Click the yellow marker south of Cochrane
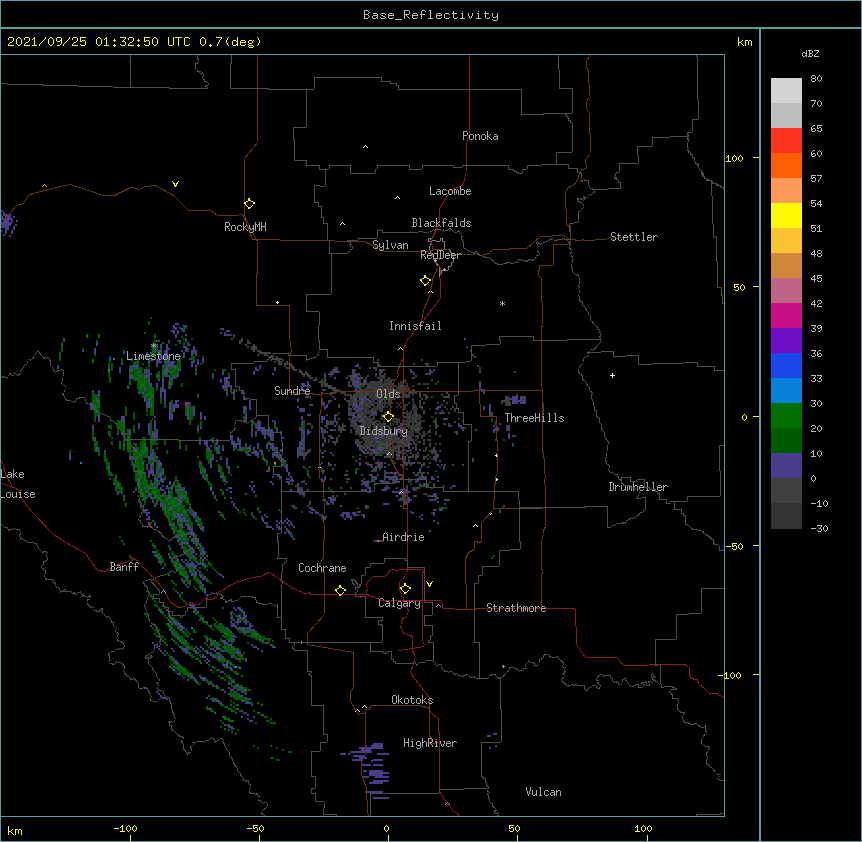This screenshot has width=862, height=842. pos(340,590)
